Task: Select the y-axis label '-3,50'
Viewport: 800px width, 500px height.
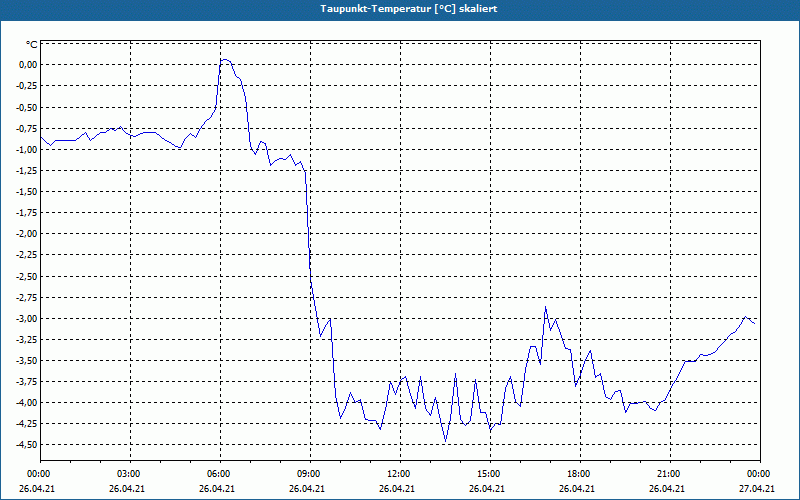Action: coord(27,361)
